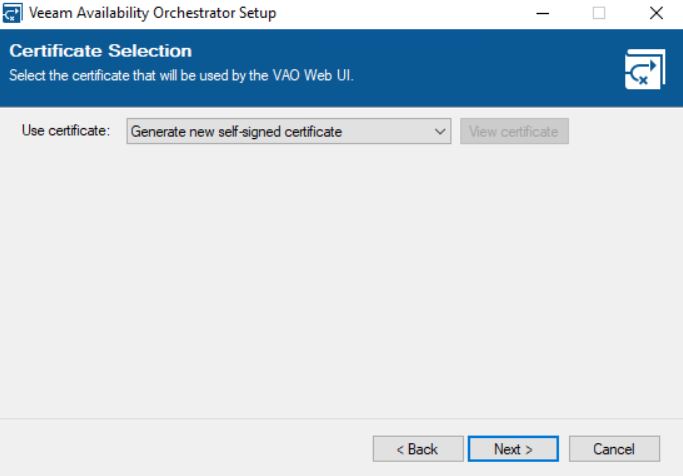Click empty footer area left of Back button

[x=183, y=449]
